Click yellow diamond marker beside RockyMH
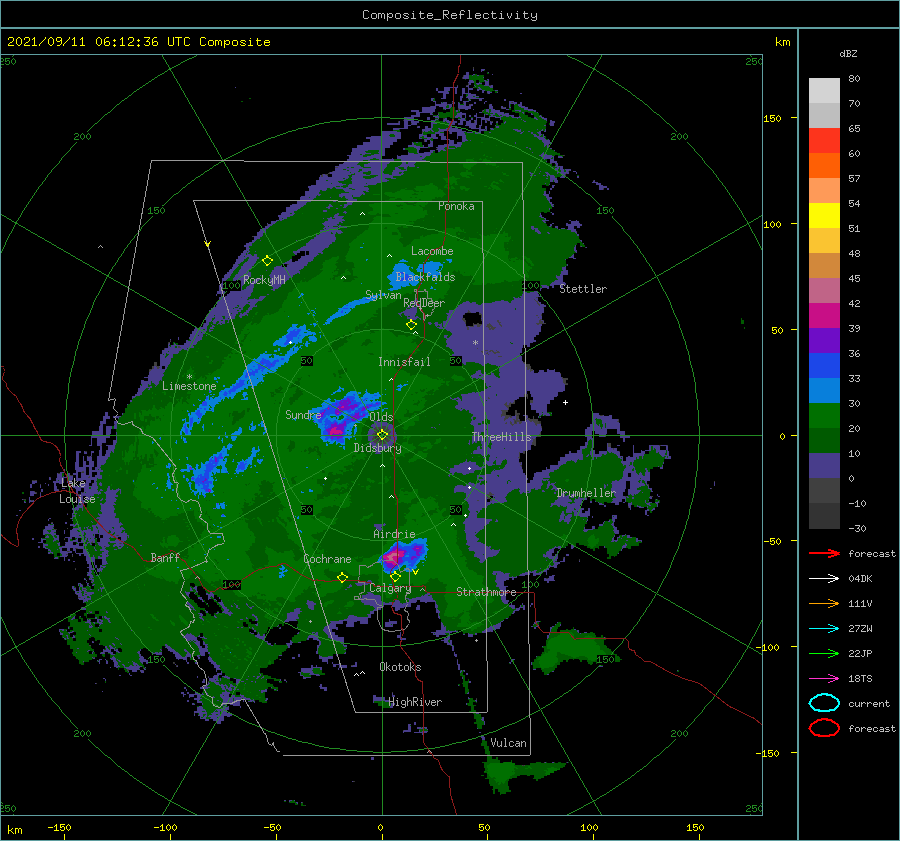The height and width of the screenshot is (841, 900). (267, 261)
